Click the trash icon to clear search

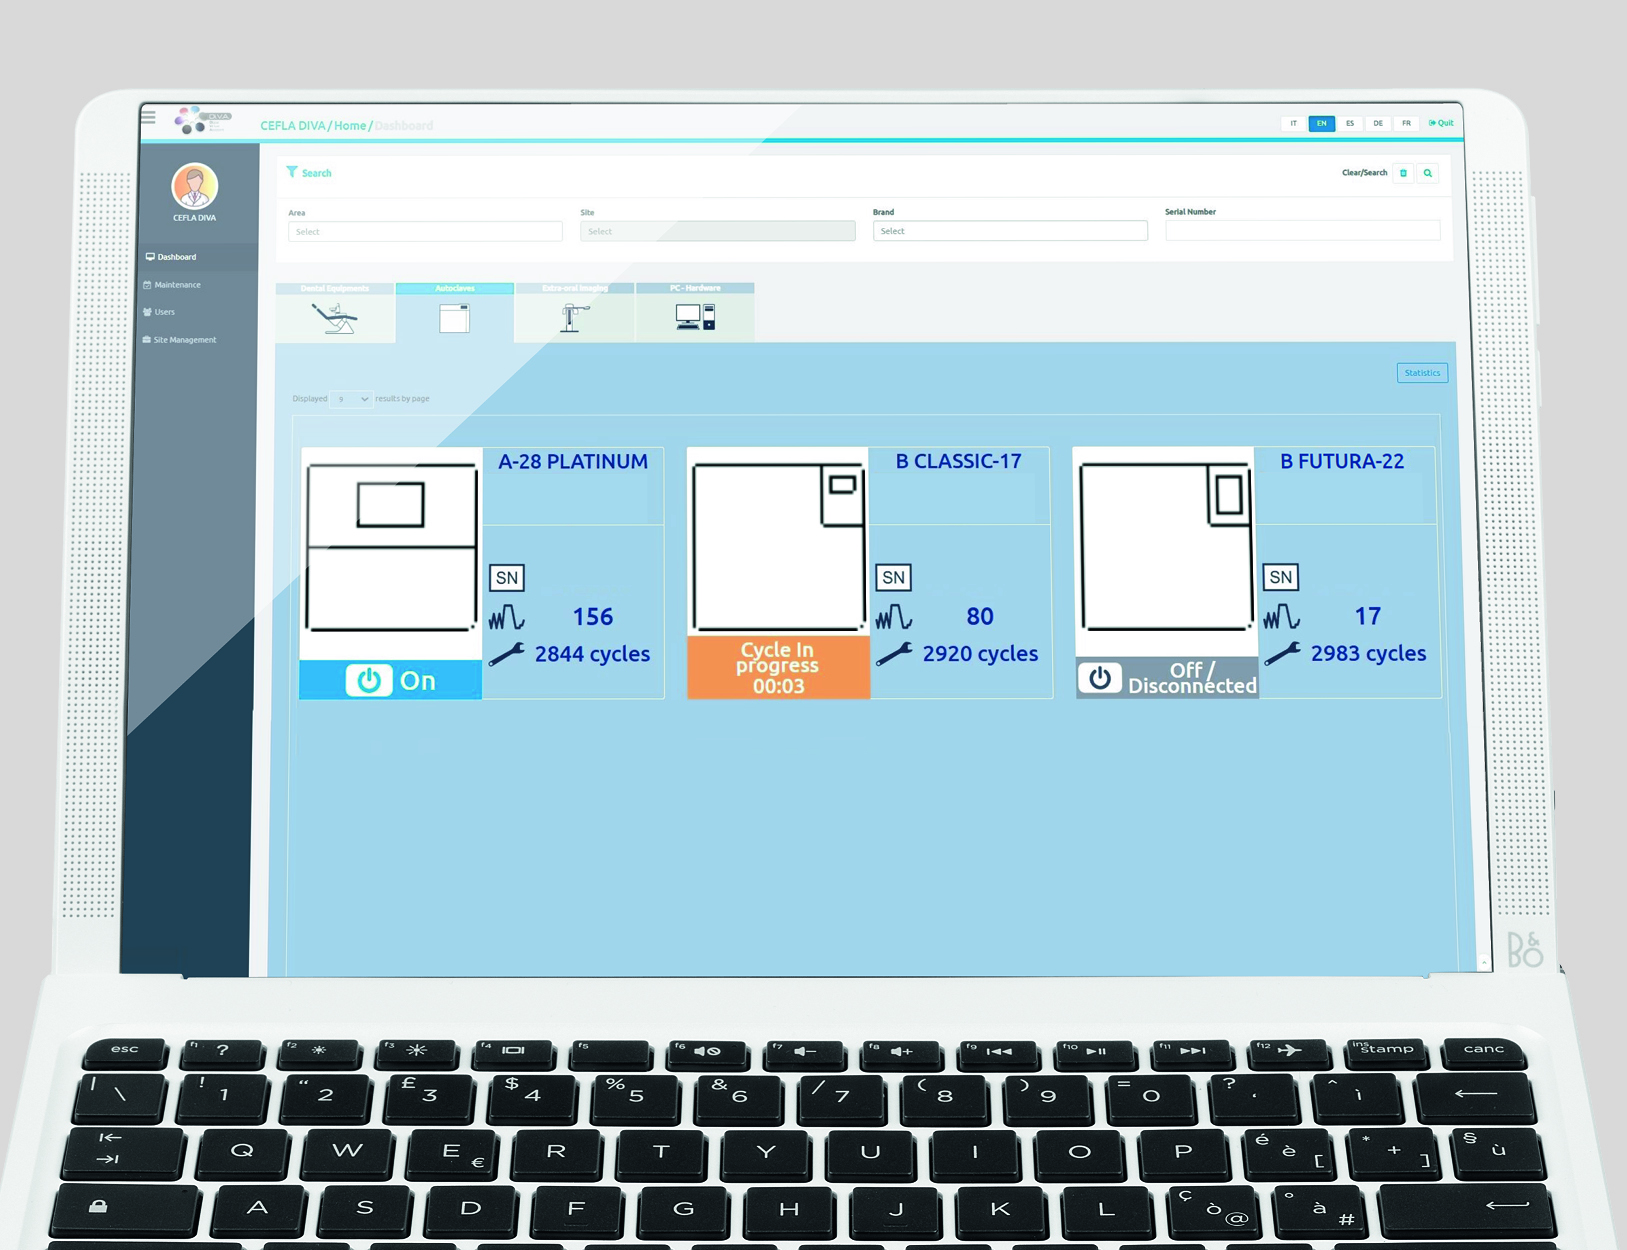click(x=1403, y=173)
